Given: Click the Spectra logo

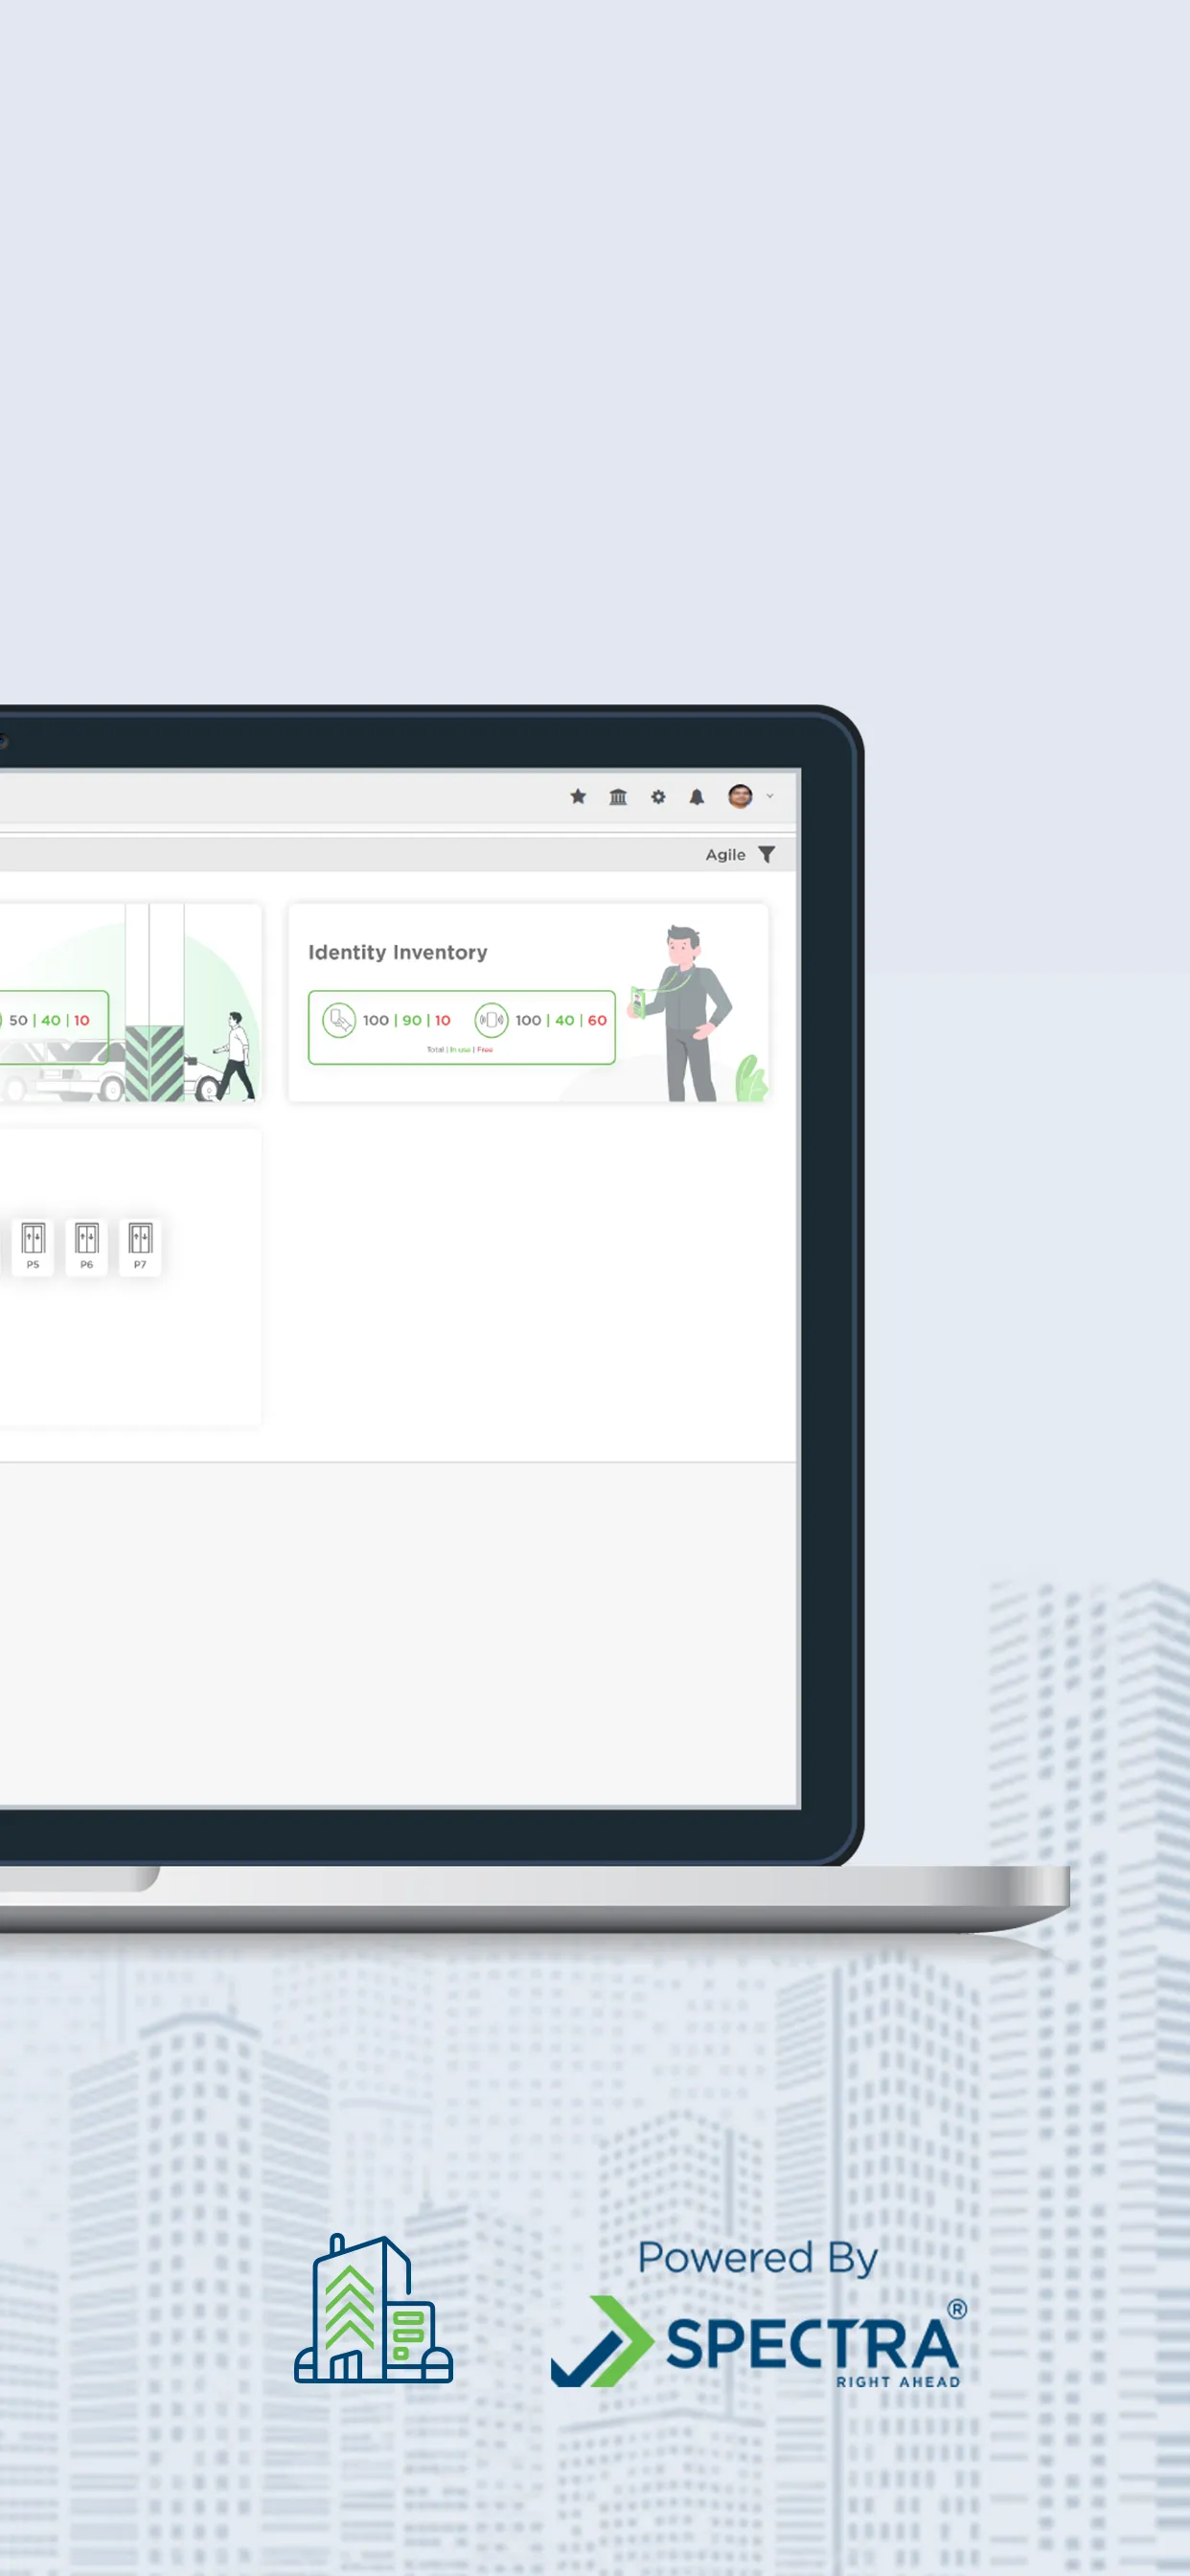Looking at the screenshot, I should click(758, 2341).
